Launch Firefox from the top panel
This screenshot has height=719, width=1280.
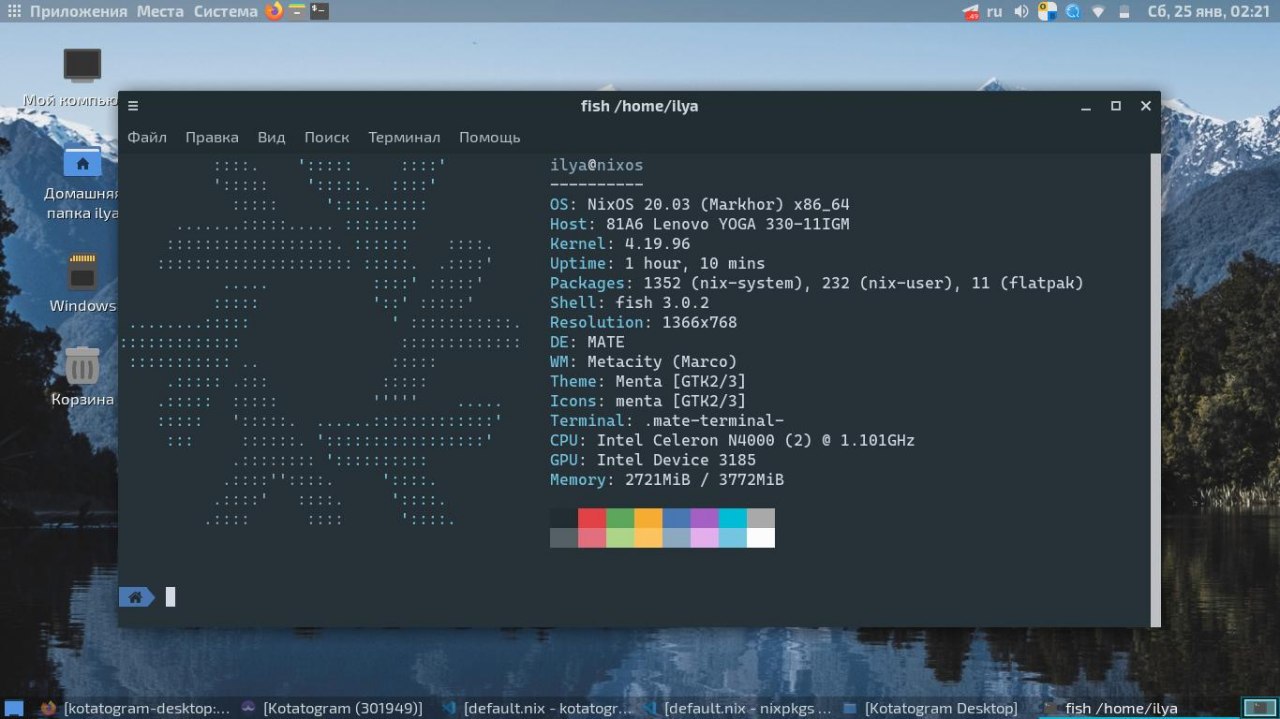tap(274, 12)
